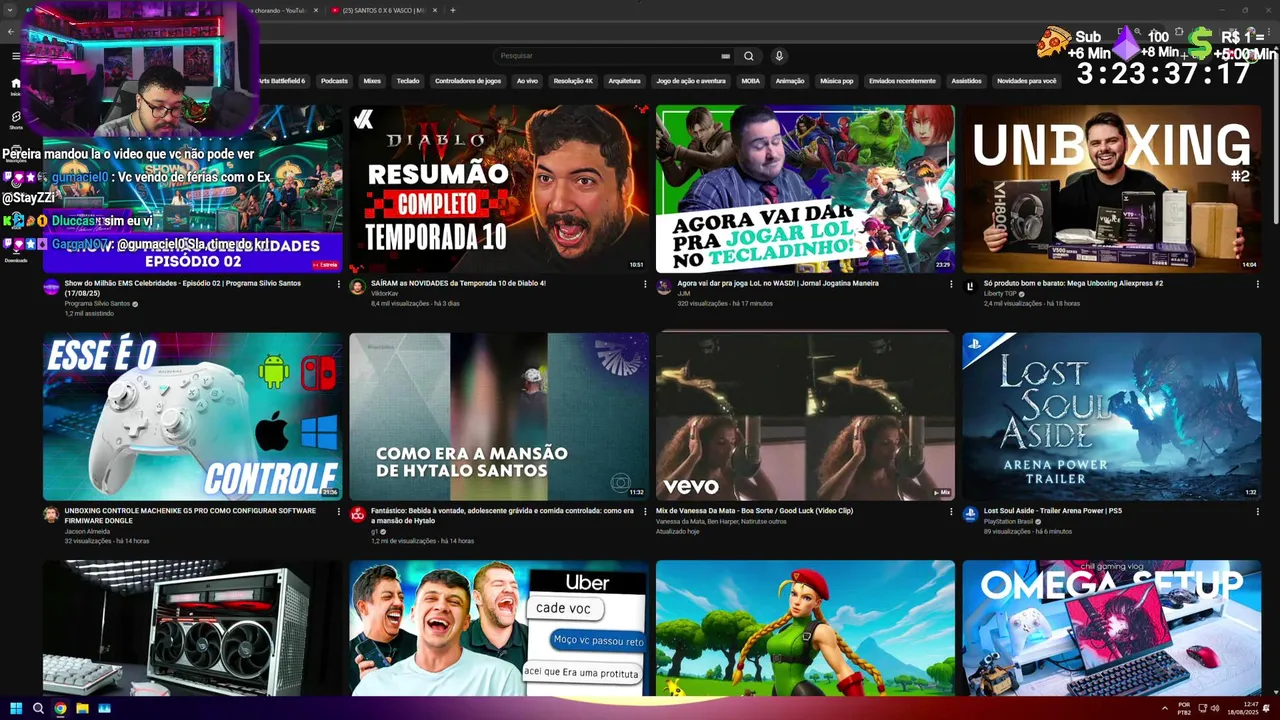This screenshot has width=1280, height=720.
Task: Click the YouTube search magnifier button
Action: (x=748, y=56)
